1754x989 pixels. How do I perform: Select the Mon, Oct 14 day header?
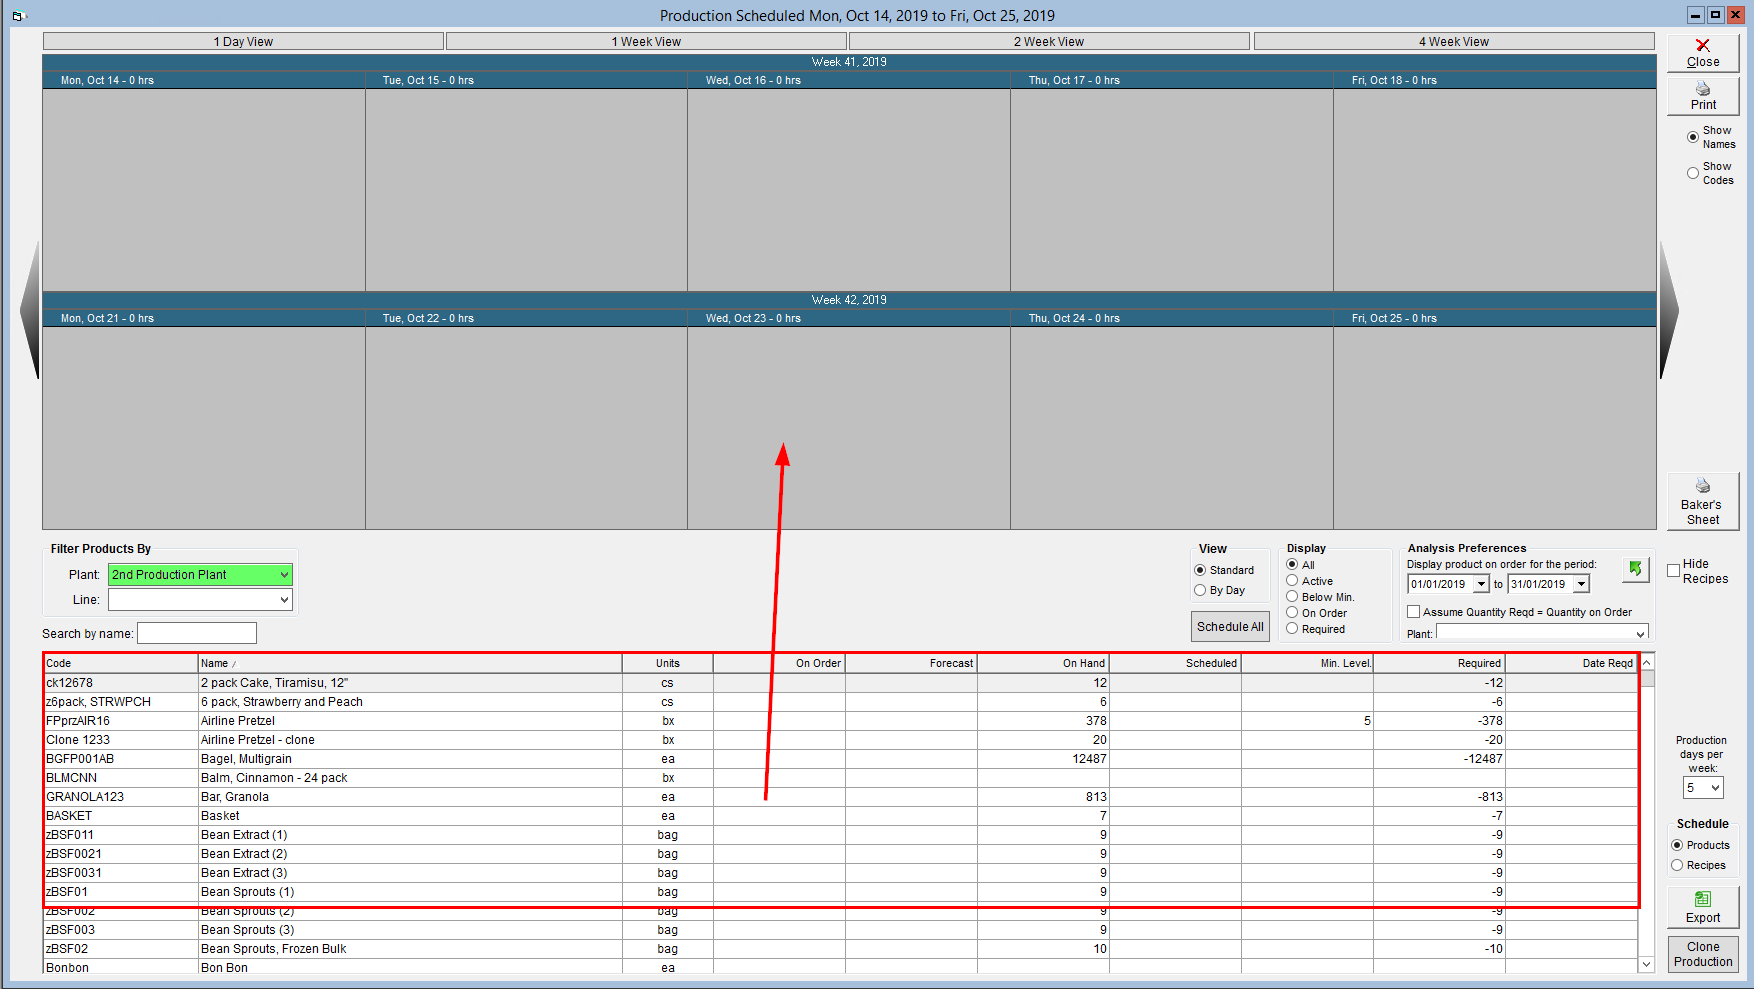(x=204, y=80)
